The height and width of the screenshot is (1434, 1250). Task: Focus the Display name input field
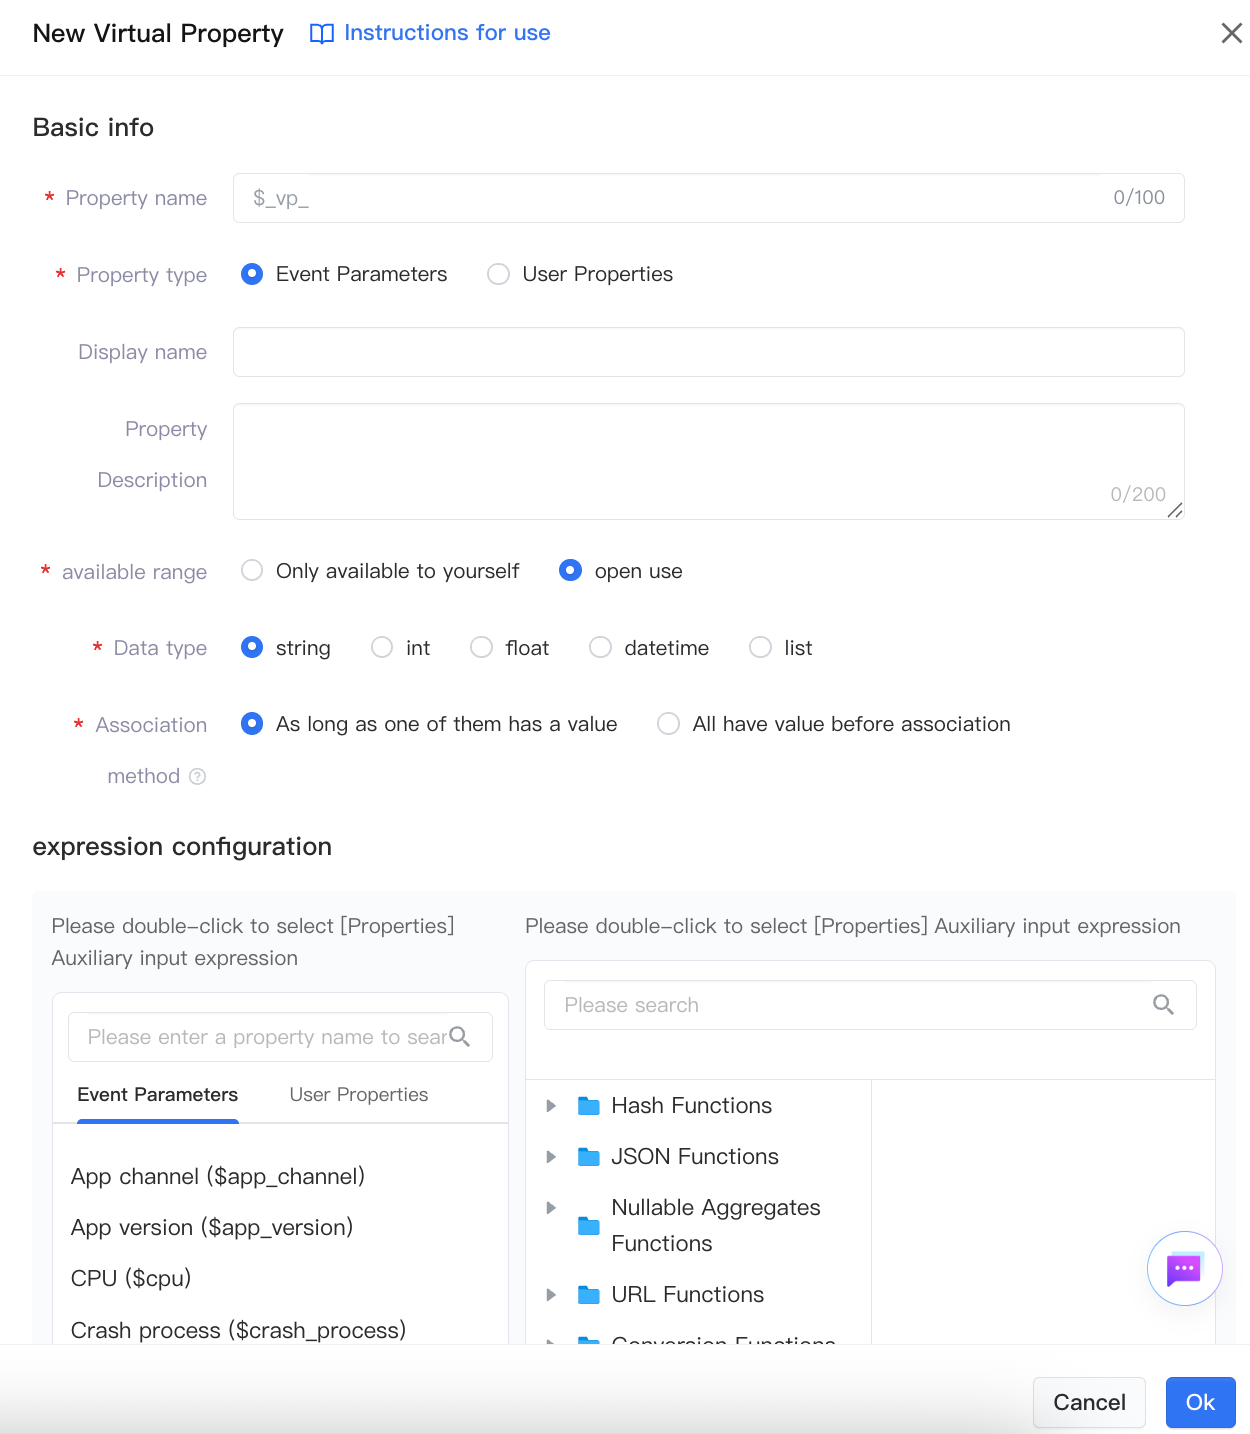pyautogui.click(x=709, y=352)
